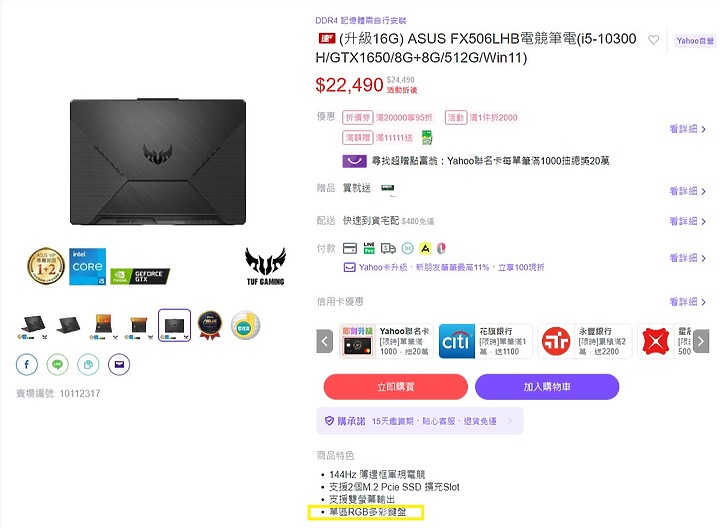Click the credit card payment icon
This screenshot has width=720, height=528.
pyautogui.click(x=350, y=248)
